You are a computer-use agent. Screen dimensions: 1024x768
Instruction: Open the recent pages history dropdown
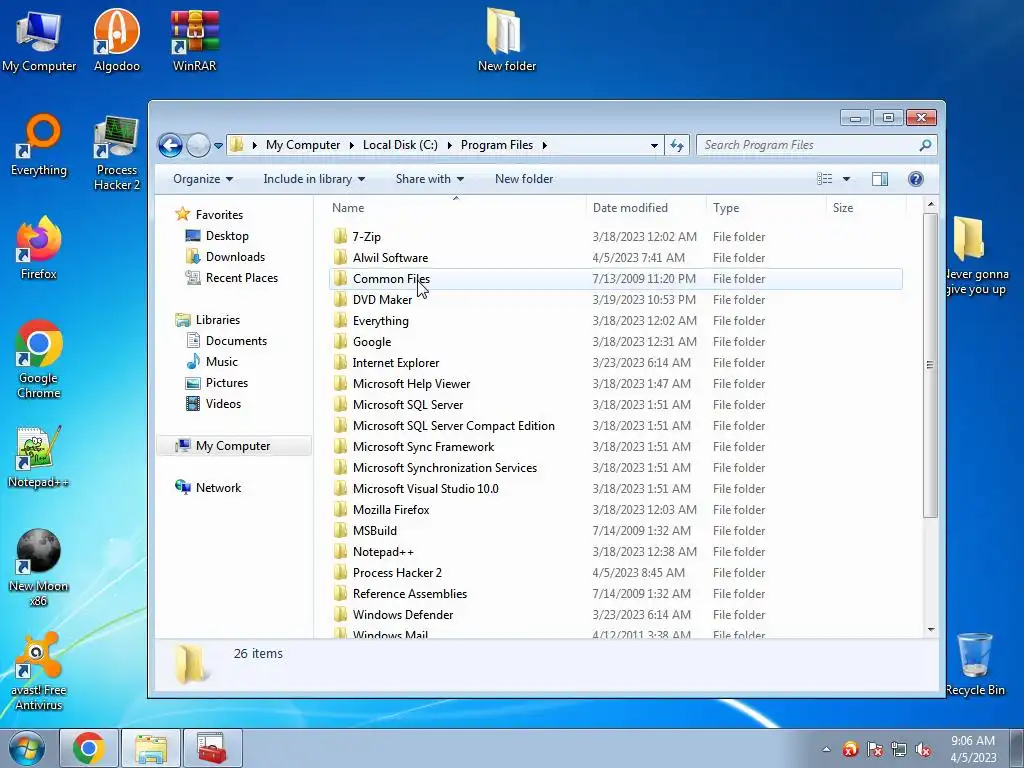[218, 146]
